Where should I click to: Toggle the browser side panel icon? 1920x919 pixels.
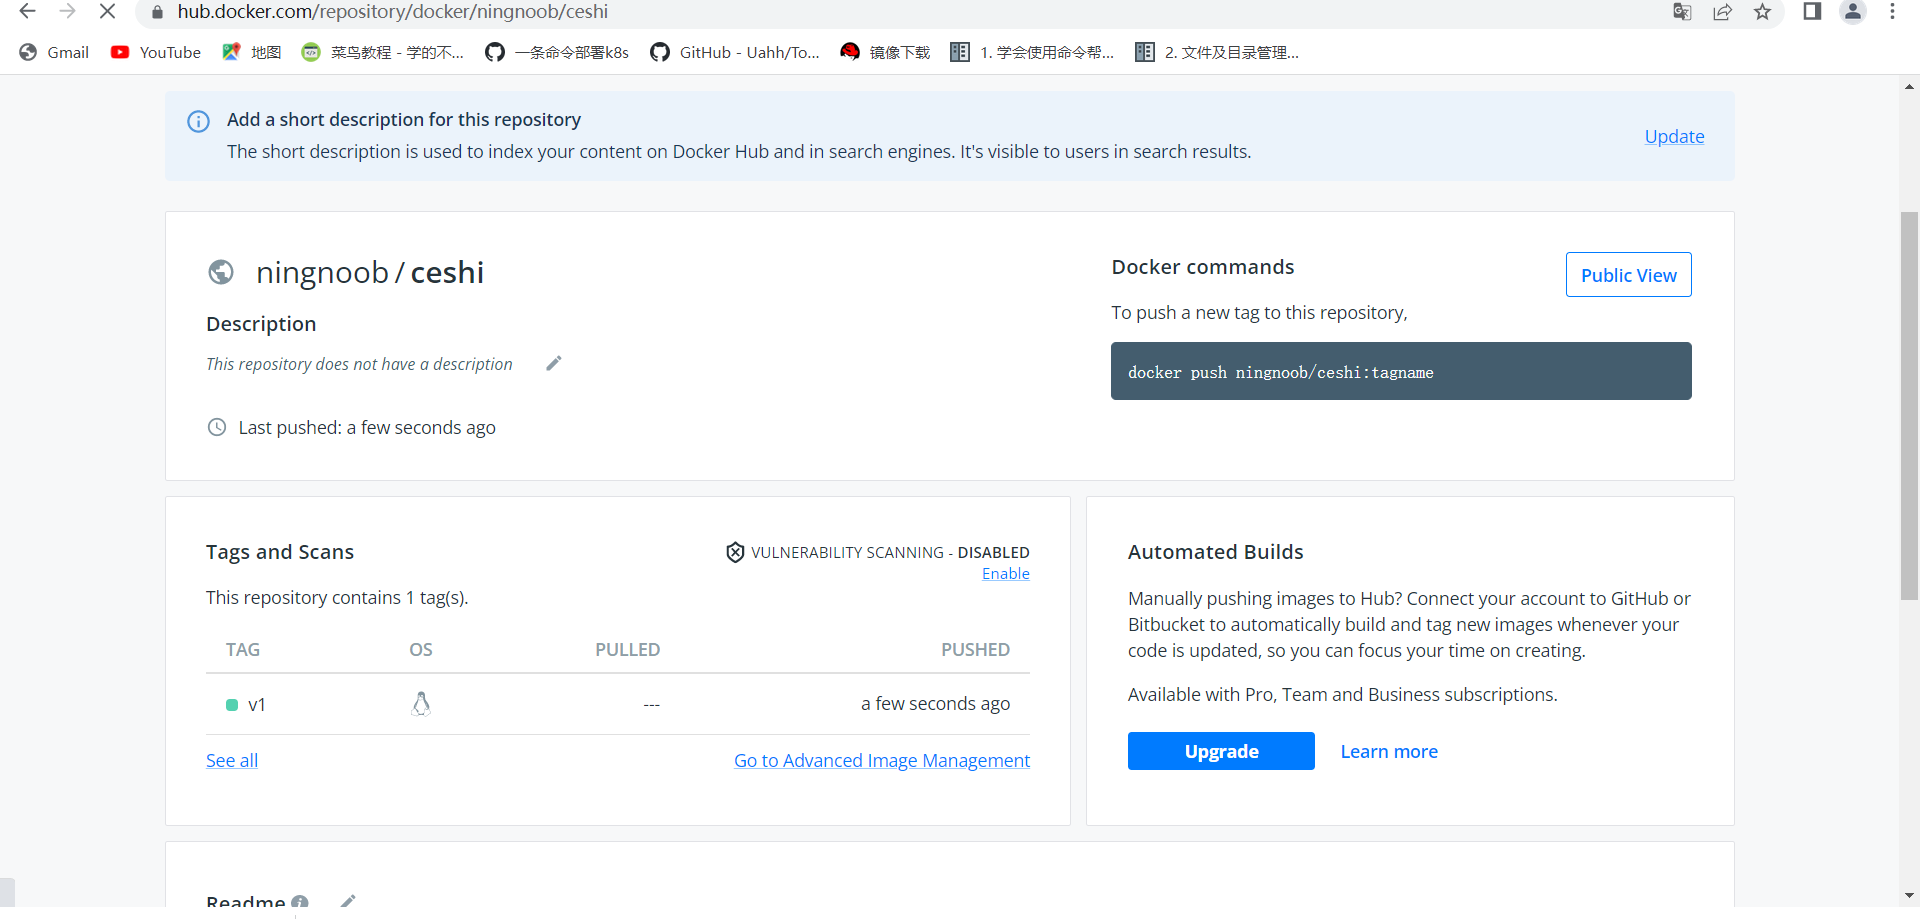[1812, 12]
